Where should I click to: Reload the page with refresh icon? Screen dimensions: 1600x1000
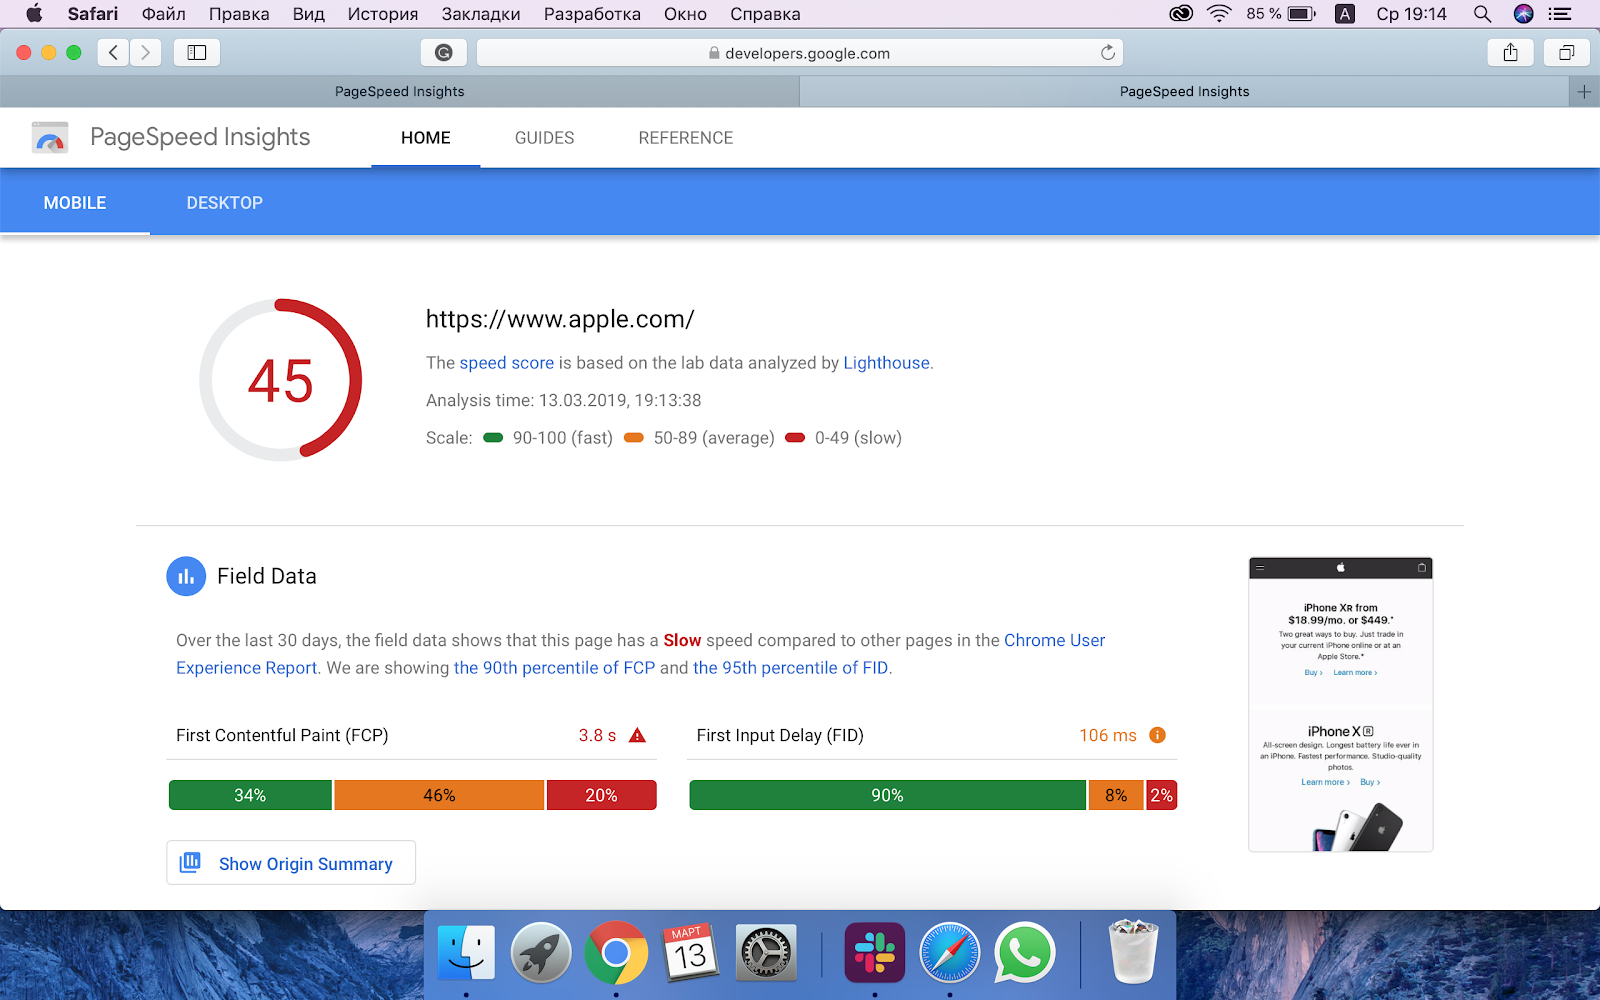(1107, 53)
